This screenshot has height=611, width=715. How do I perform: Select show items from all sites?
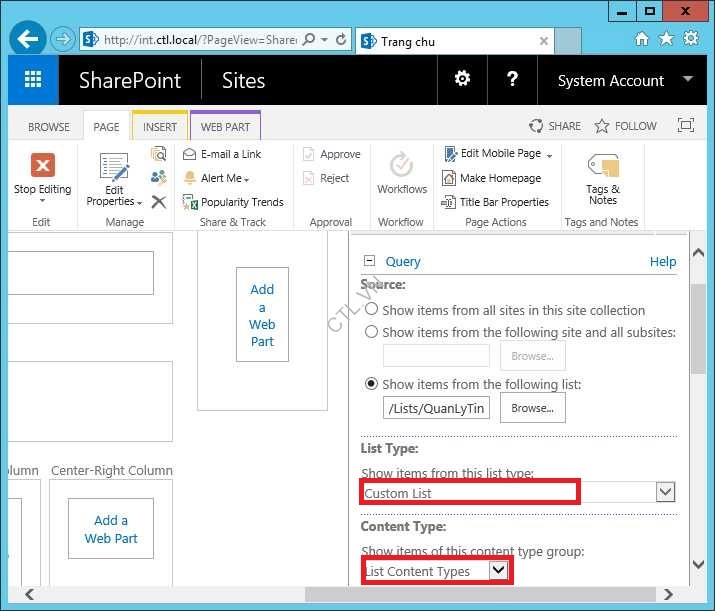371,310
